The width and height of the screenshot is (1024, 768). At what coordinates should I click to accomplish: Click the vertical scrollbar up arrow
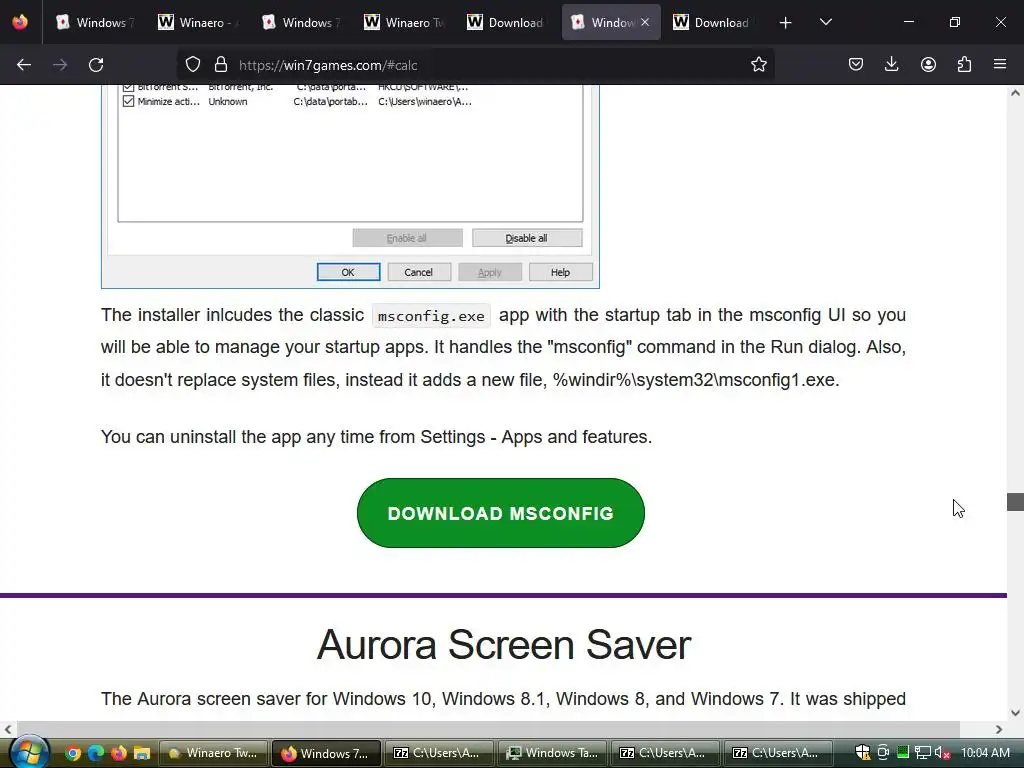pyautogui.click(x=1015, y=93)
